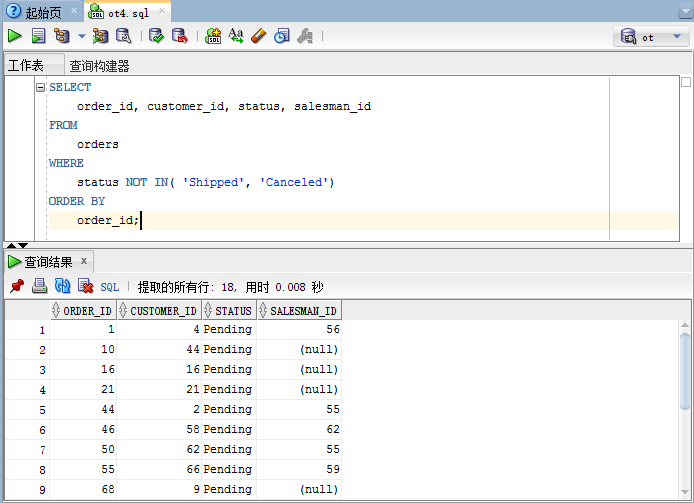Switch to the 查询构建器 tab
This screenshot has height=503, width=694.
(x=99, y=66)
